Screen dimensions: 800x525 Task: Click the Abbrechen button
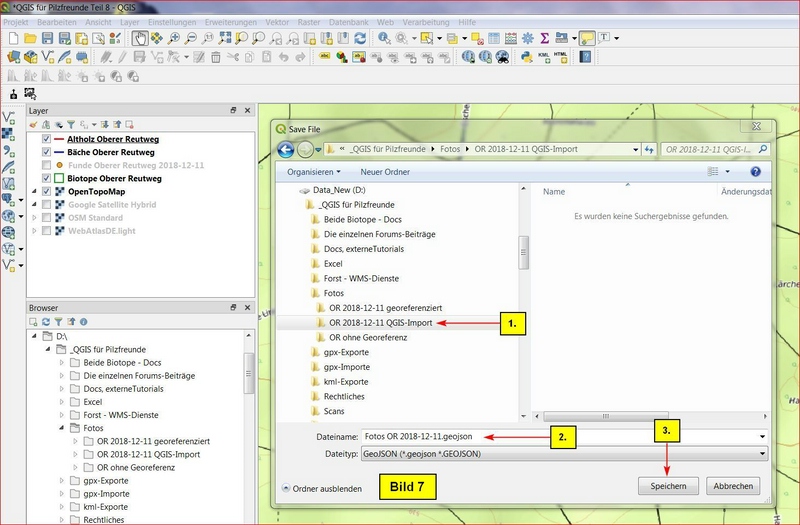coord(735,485)
